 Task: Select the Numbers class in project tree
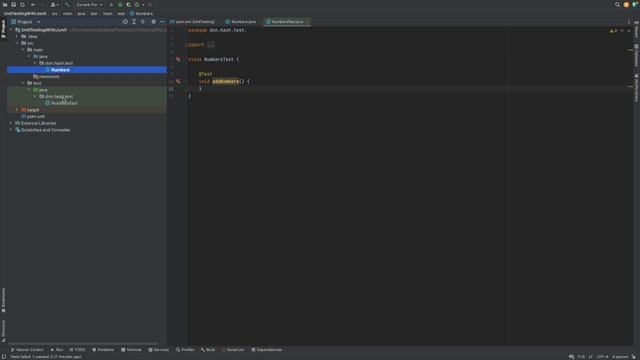click(x=87, y=70)
